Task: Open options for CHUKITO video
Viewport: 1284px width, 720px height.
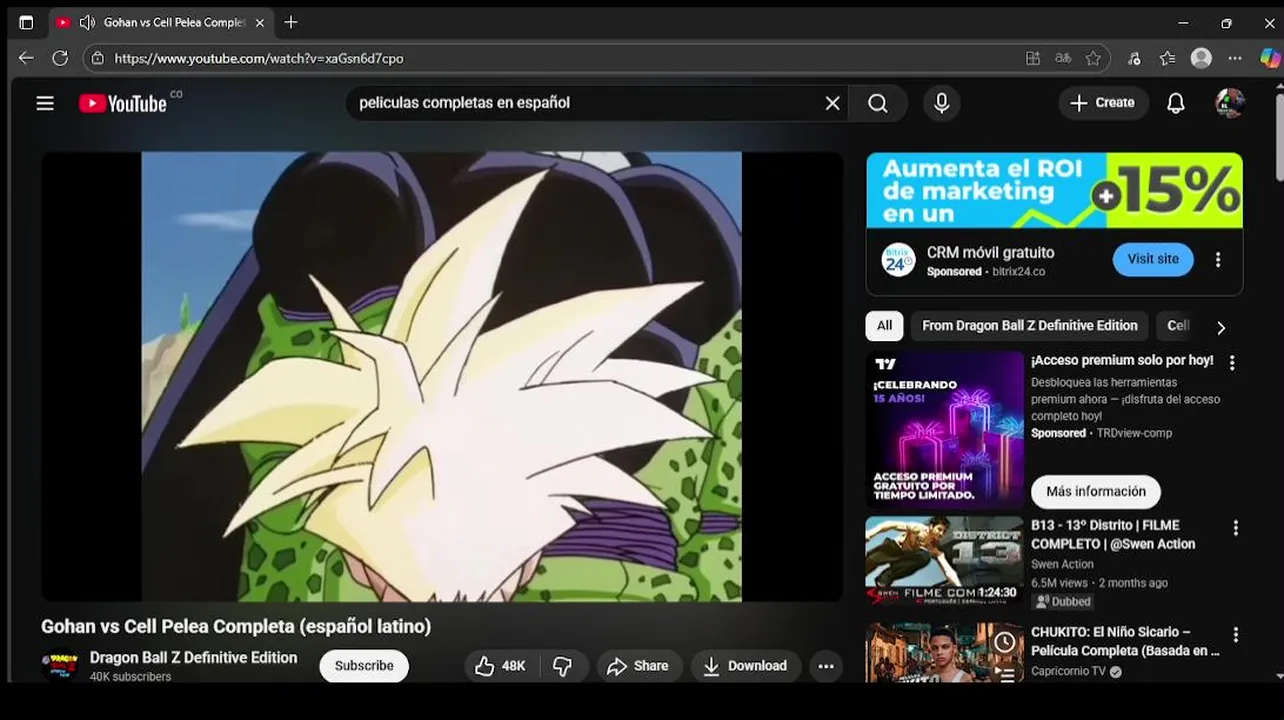Action: click(1235, 635)
